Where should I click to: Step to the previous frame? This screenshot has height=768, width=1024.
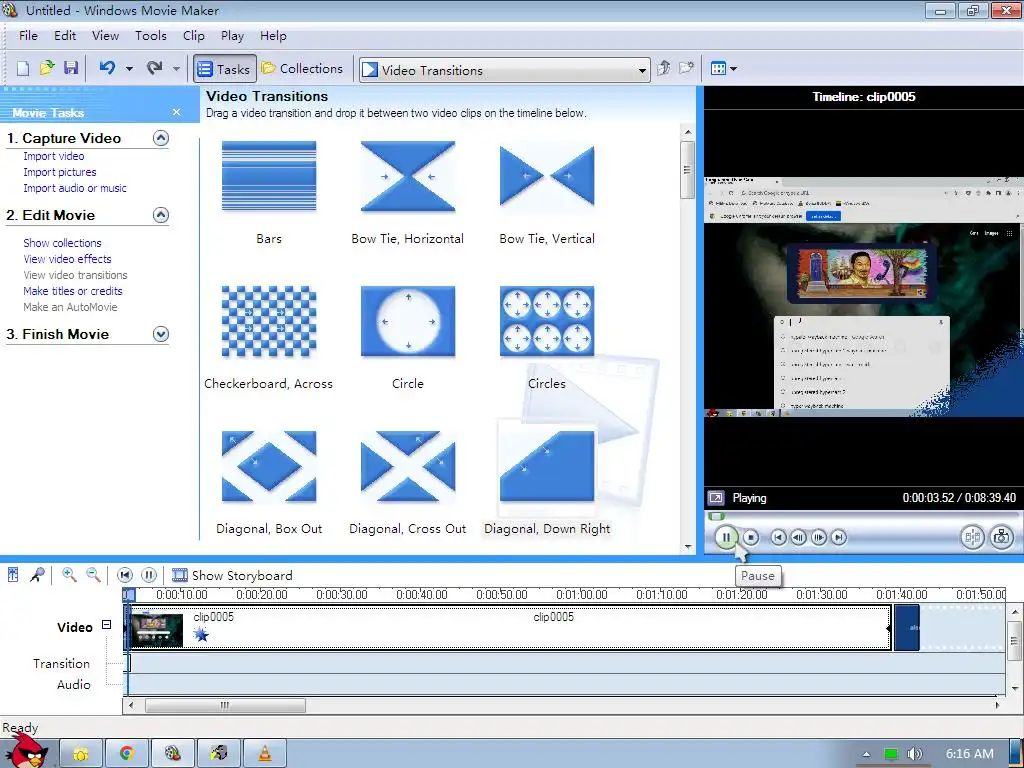(x=798, y=537)
